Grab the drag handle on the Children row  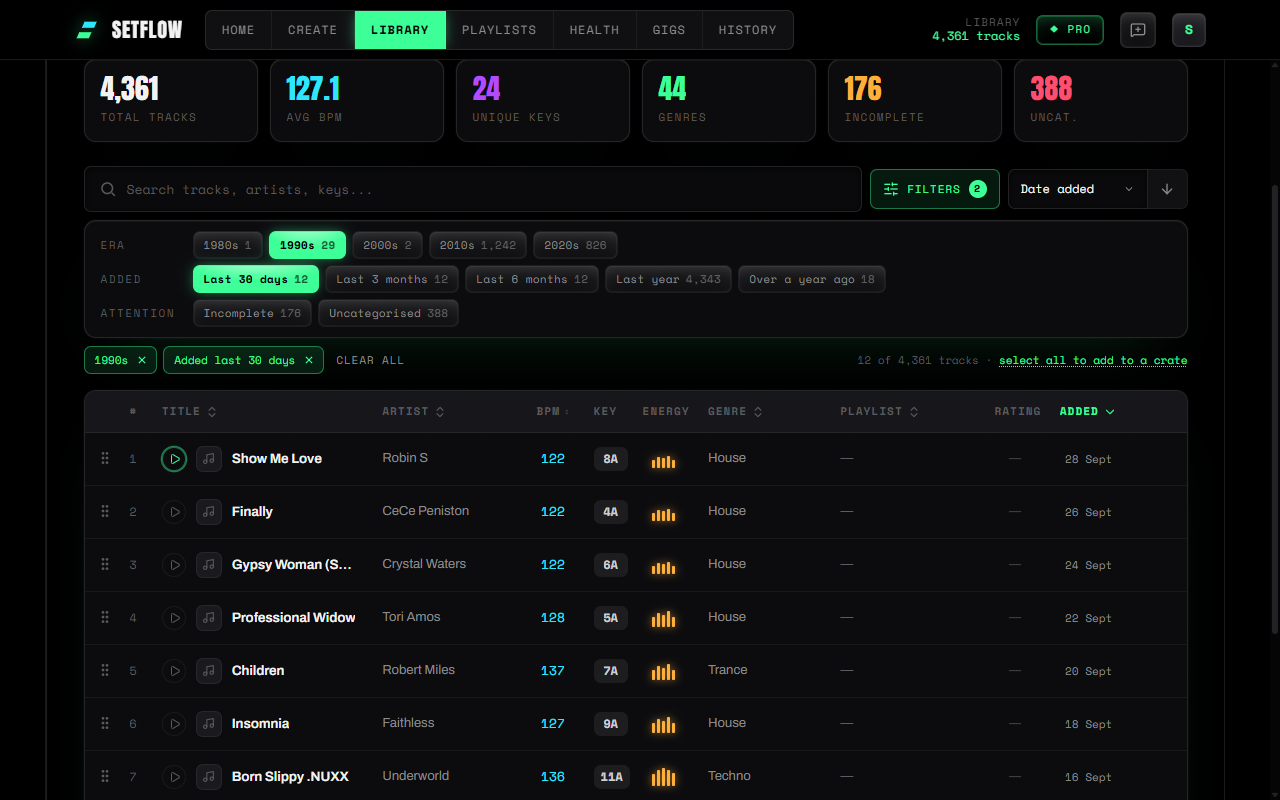[105, 670]
